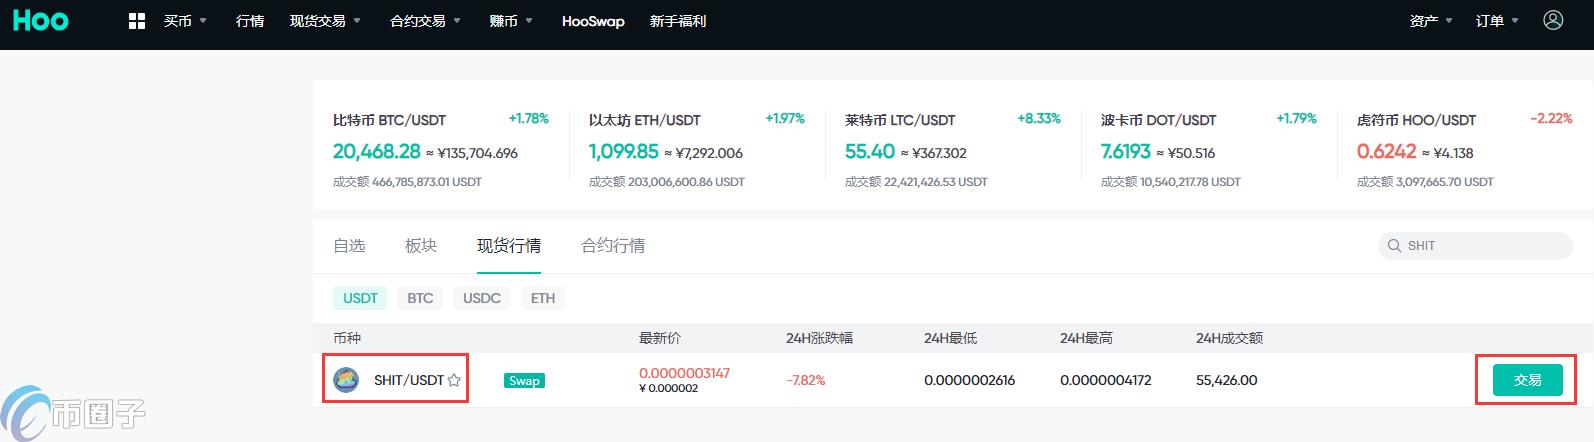Click the latest price 0.0000003147
The height and width of the screenshot is (442, 1594).
click(684, 373)
